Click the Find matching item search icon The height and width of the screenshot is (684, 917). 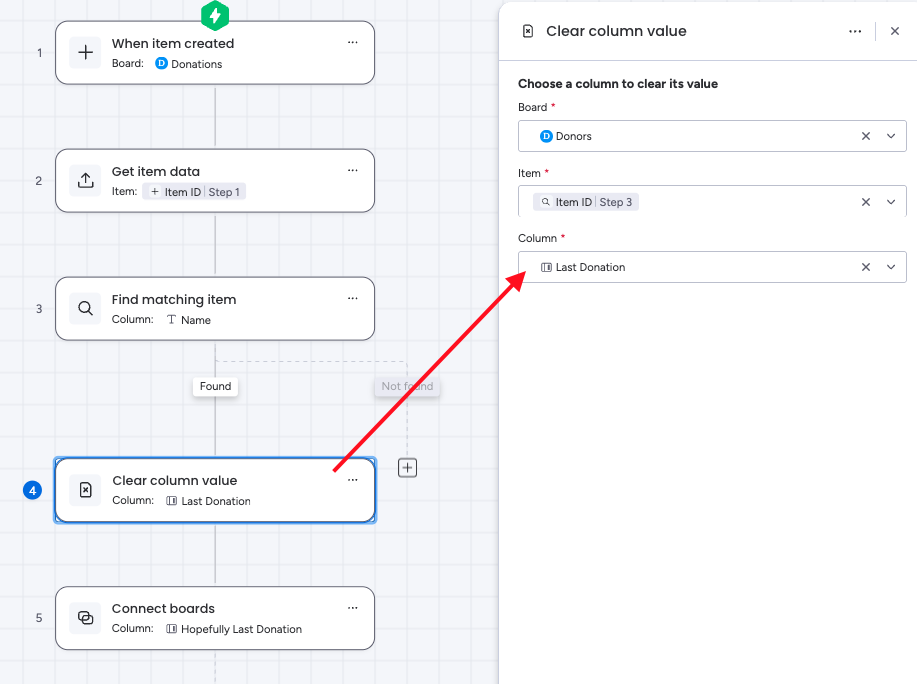86,309
